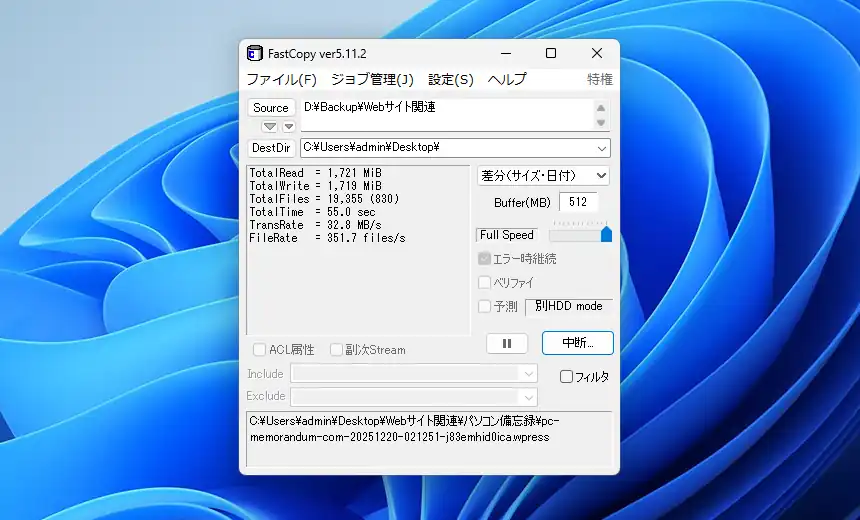The image size is (860, 520).
Task: Click the 中断... button to abort
Action: 578,343
